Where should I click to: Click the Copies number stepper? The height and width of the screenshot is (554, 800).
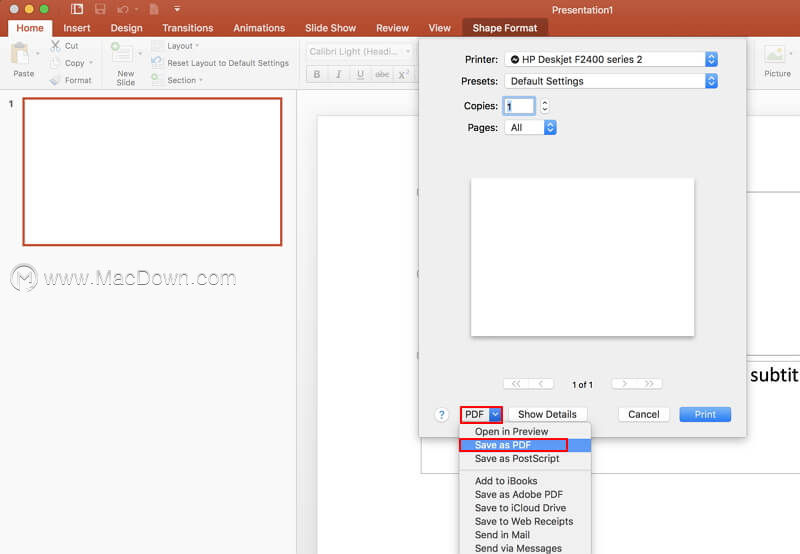pos(545,106)
